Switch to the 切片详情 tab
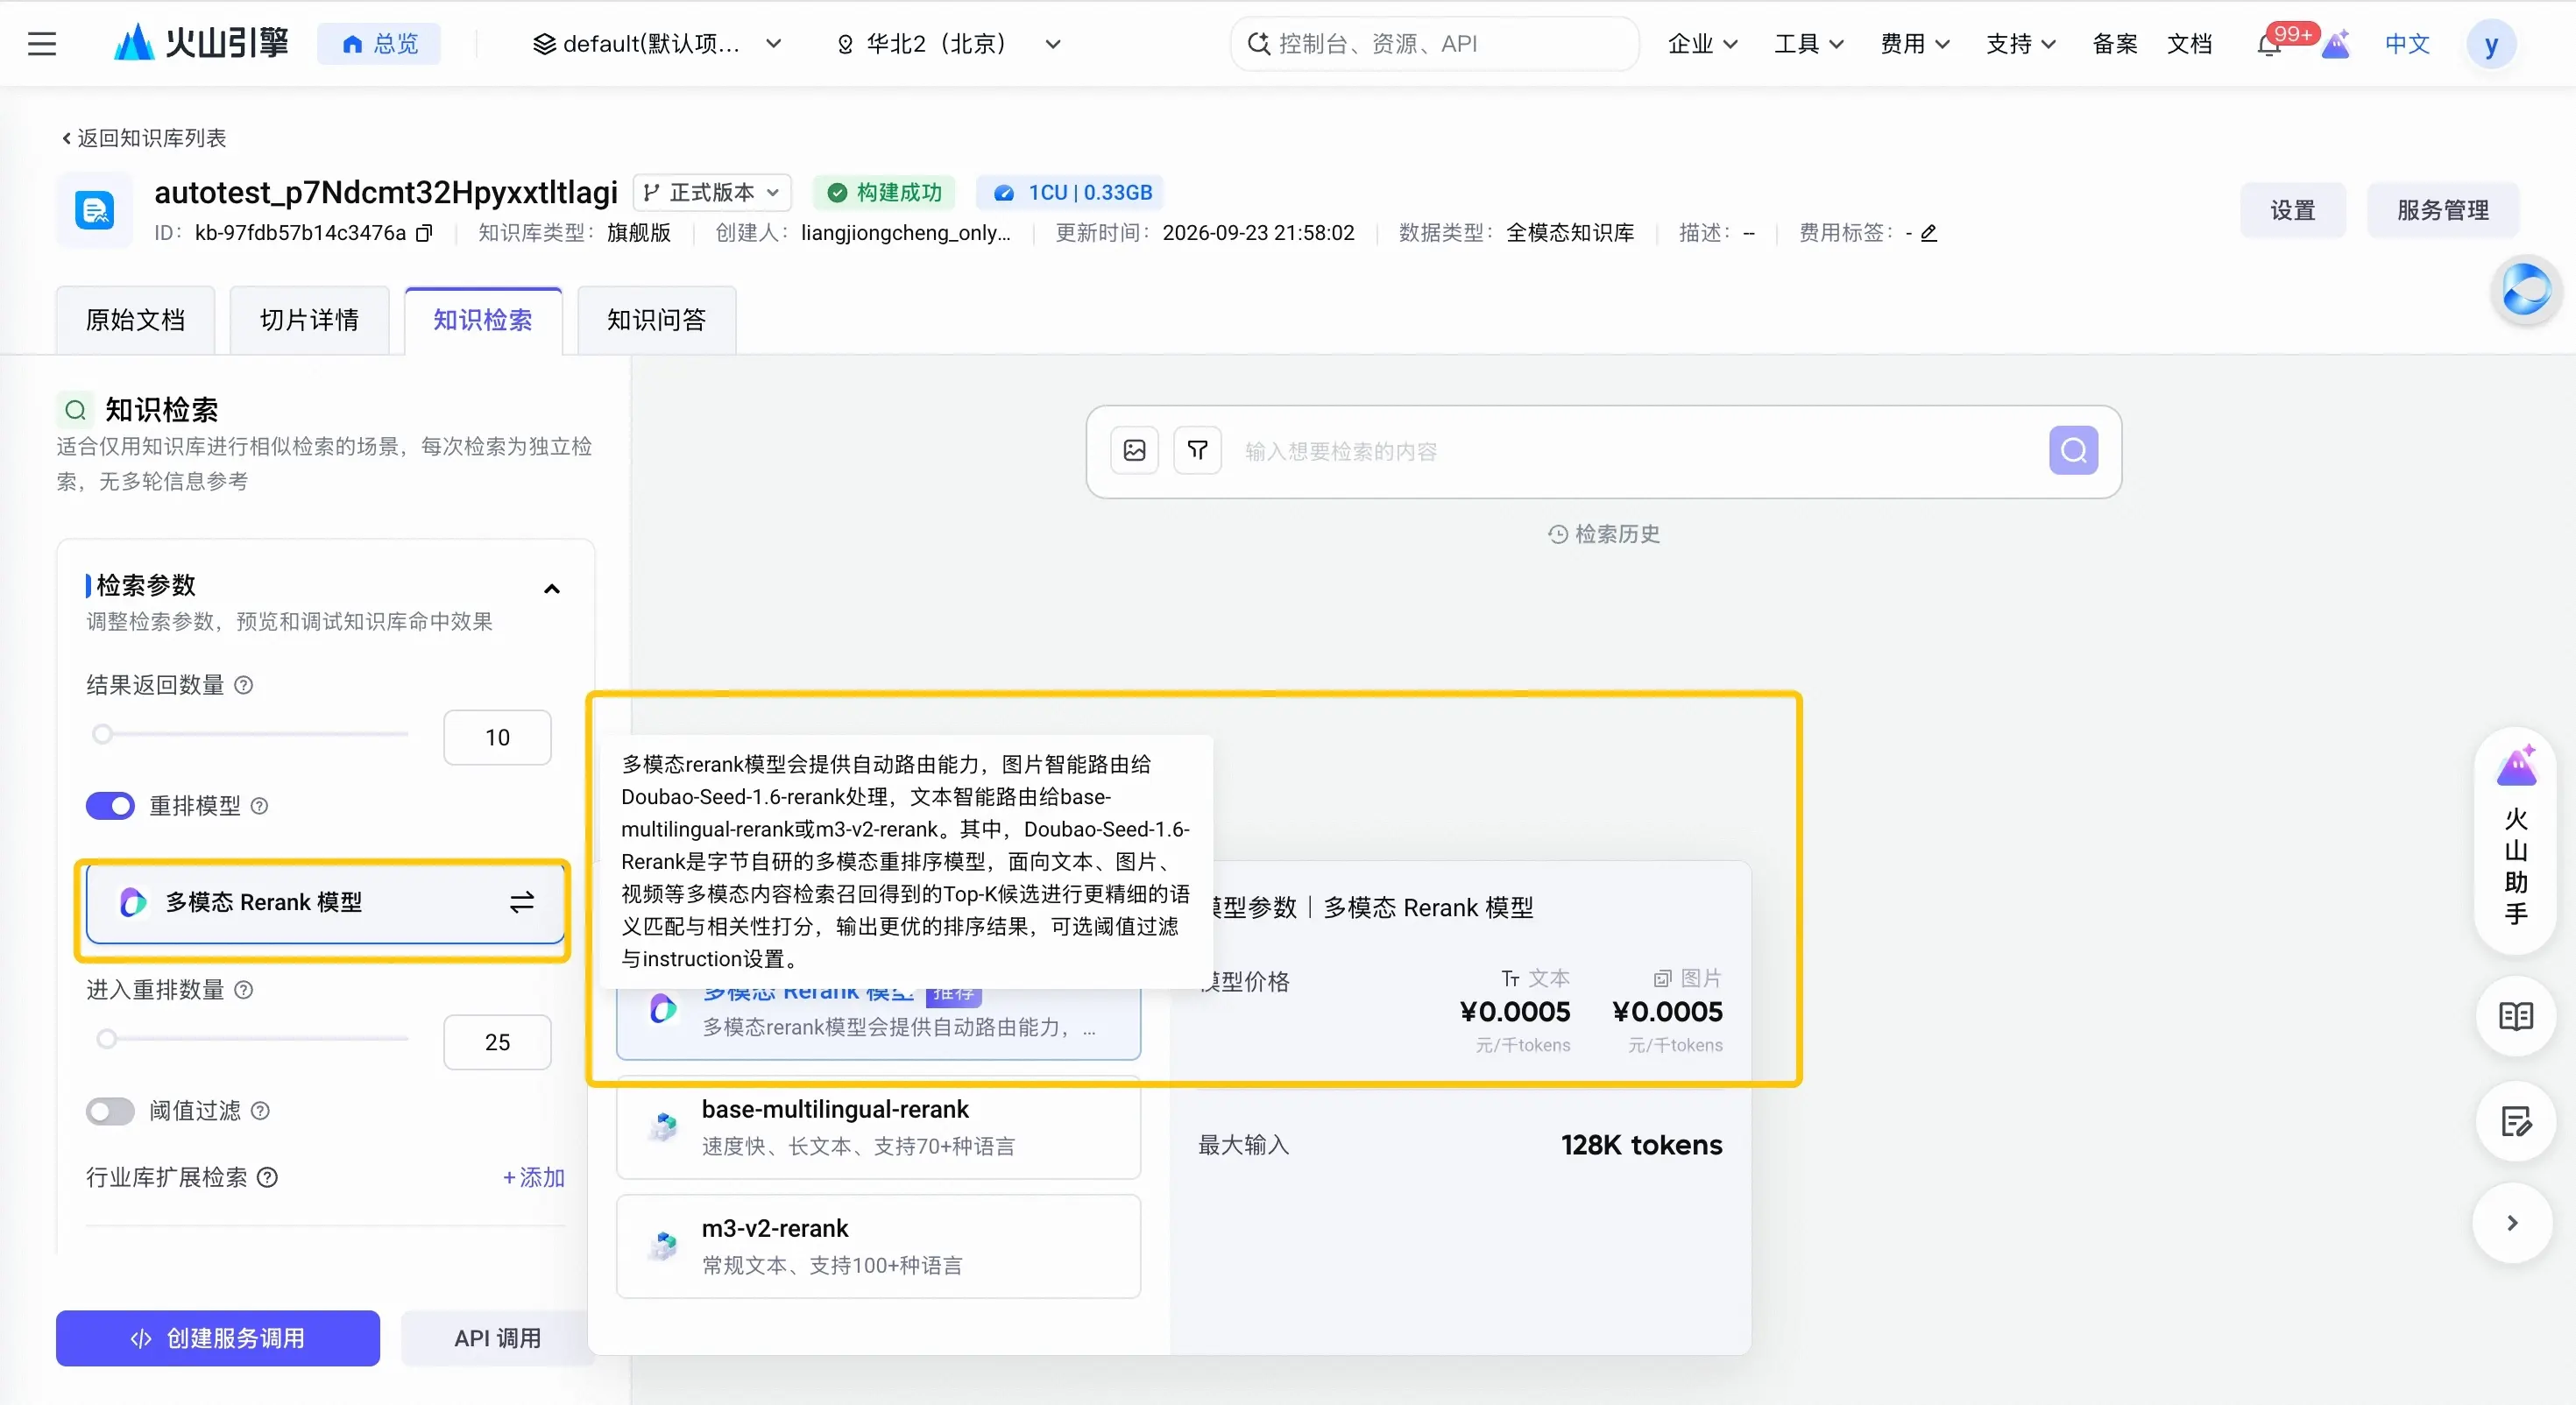Image resolution: width=2576 pixels, height=1405 pixels. (x=309, y=320)
